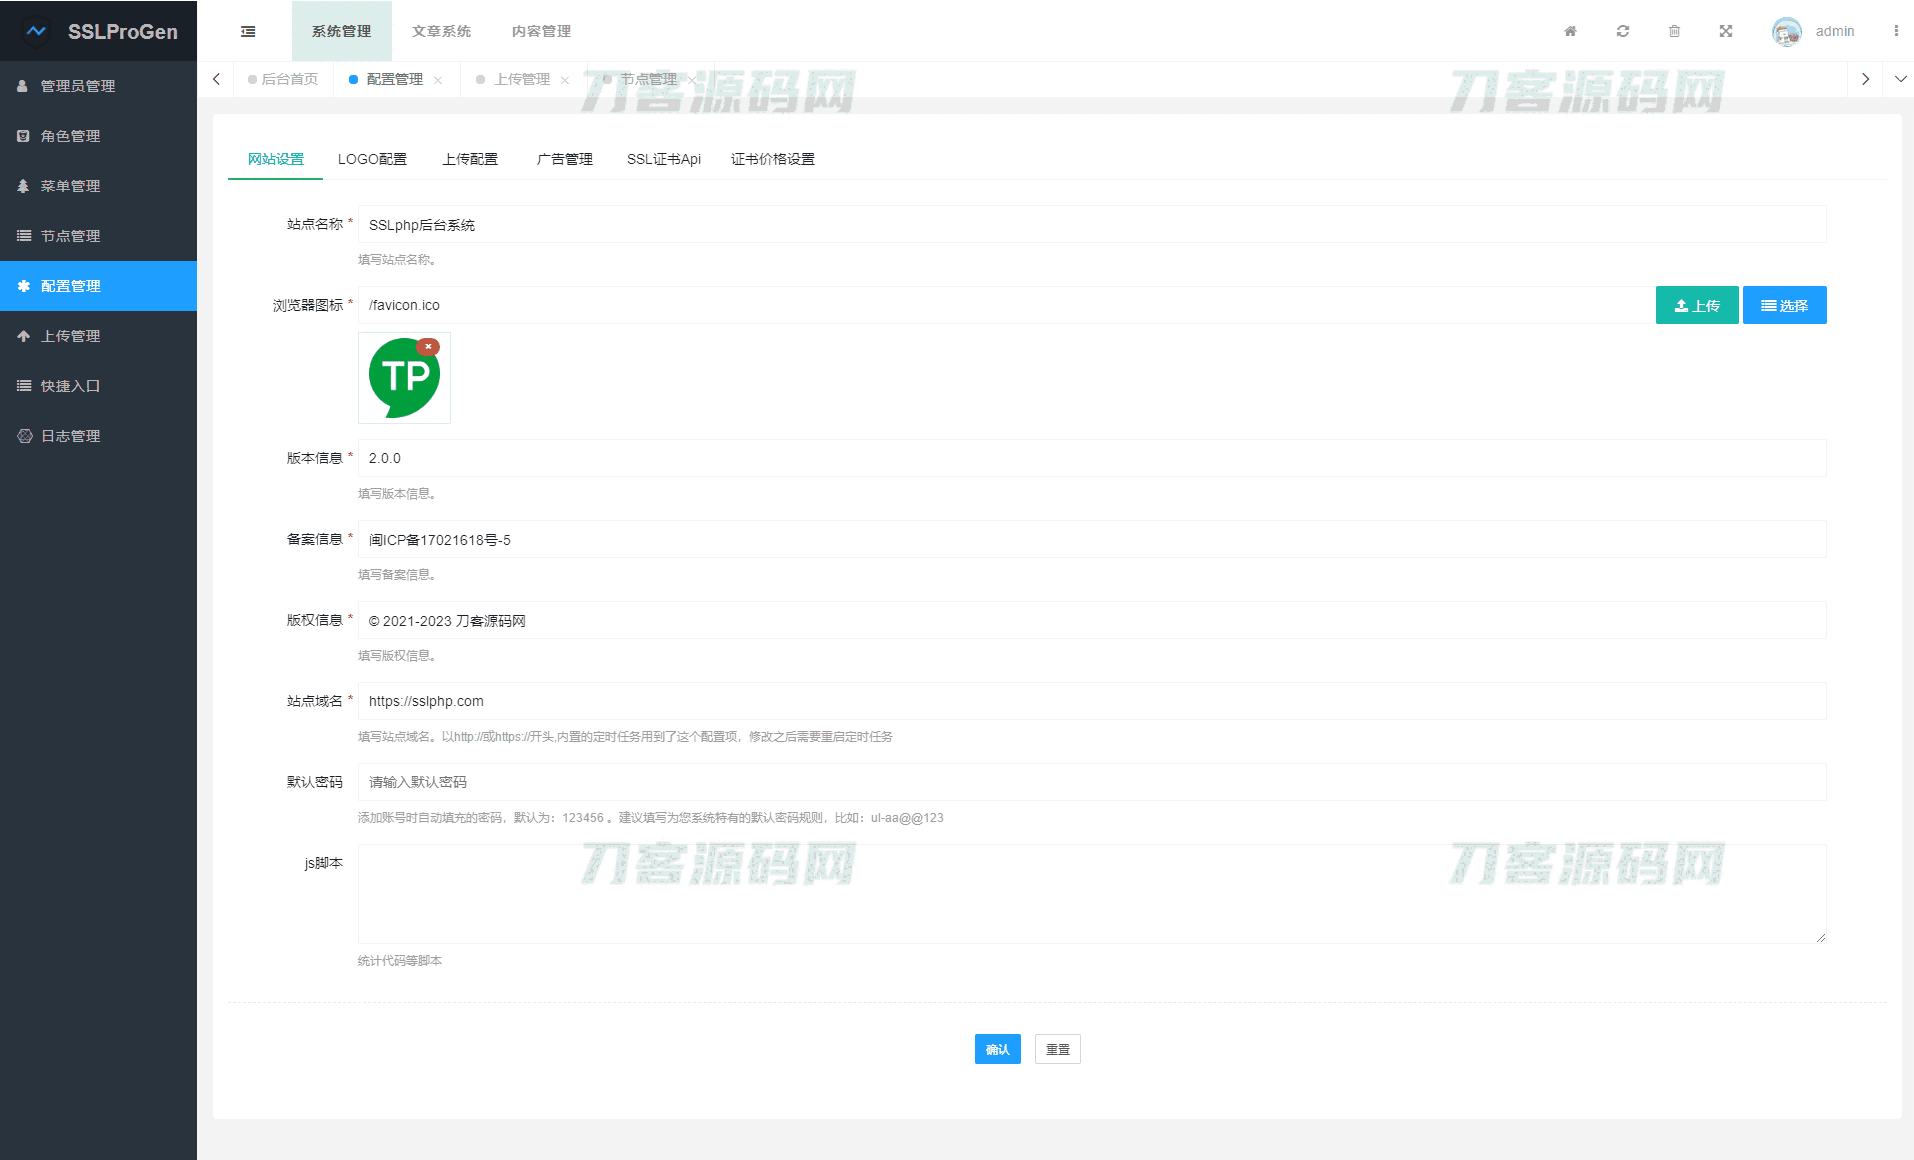Click the js脚本 textarea
Image resolution: width=1914 pixels, height=1160 pixels.
[1092, 894]
